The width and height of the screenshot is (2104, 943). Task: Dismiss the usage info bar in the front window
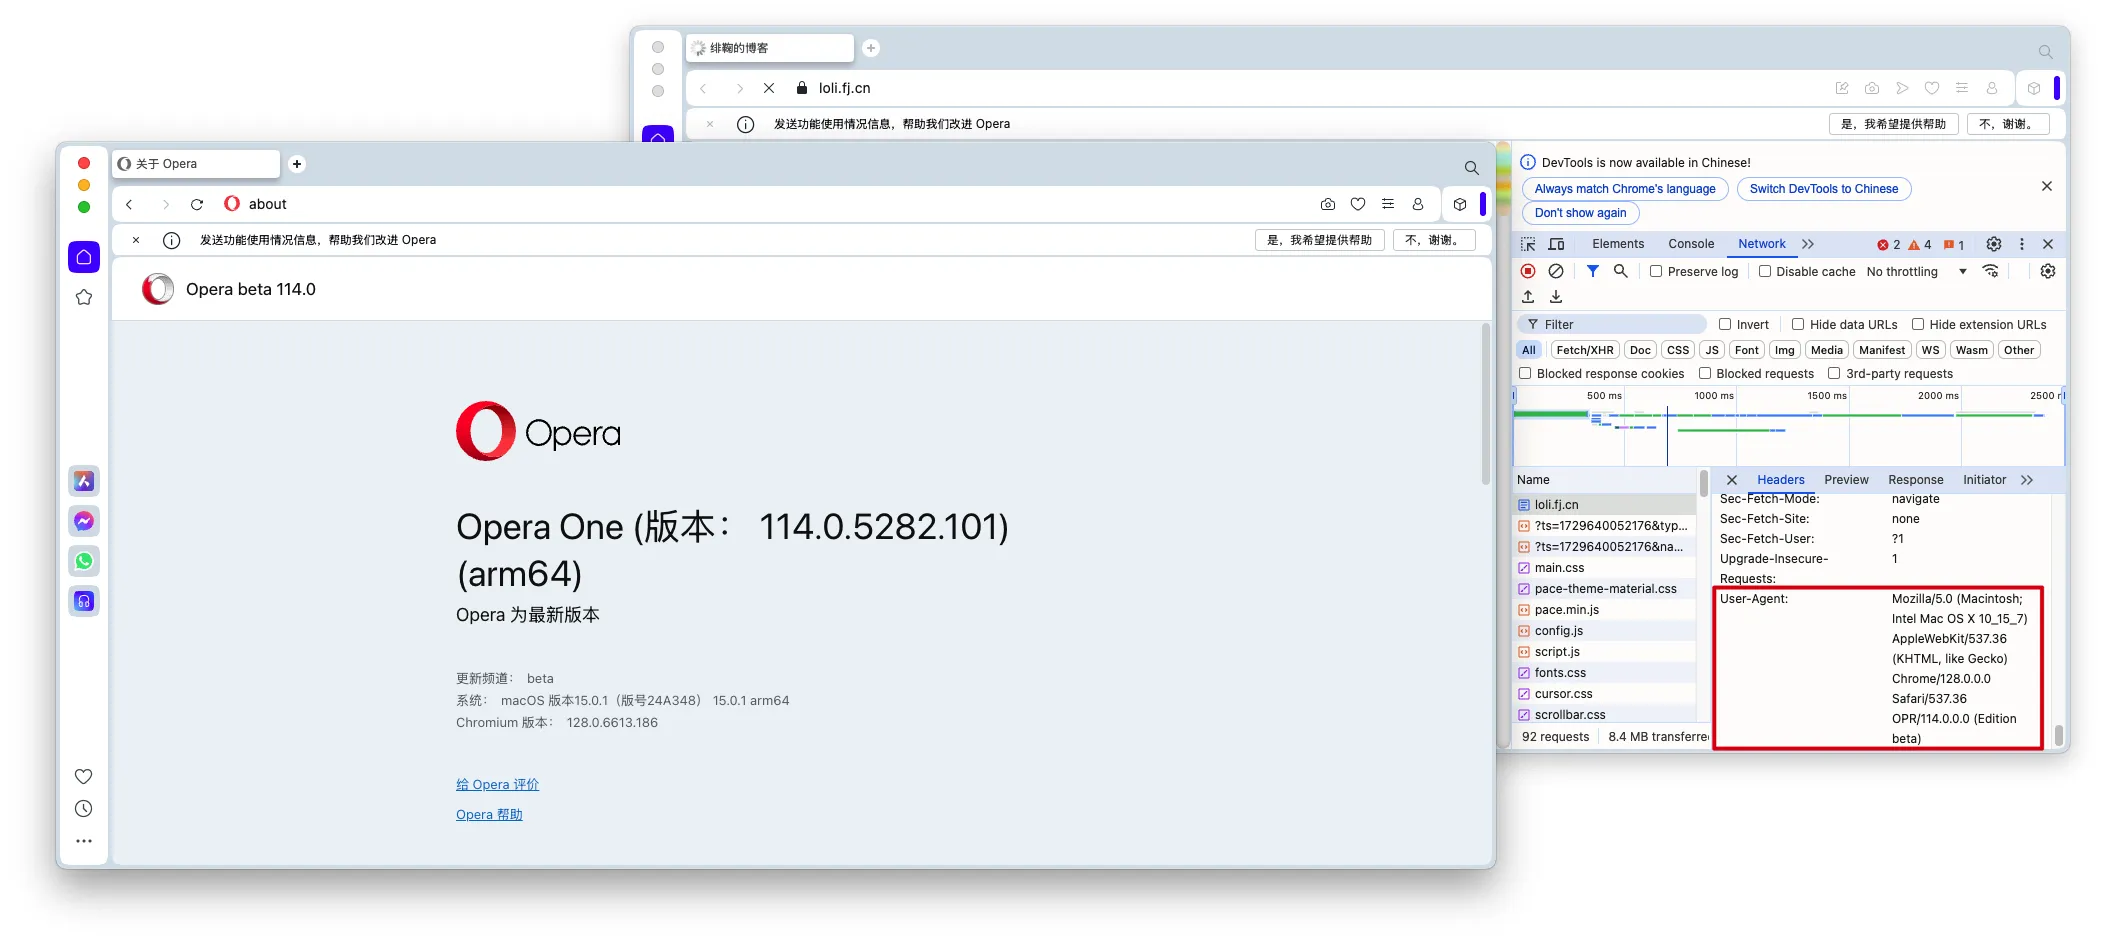coord(136,240)
